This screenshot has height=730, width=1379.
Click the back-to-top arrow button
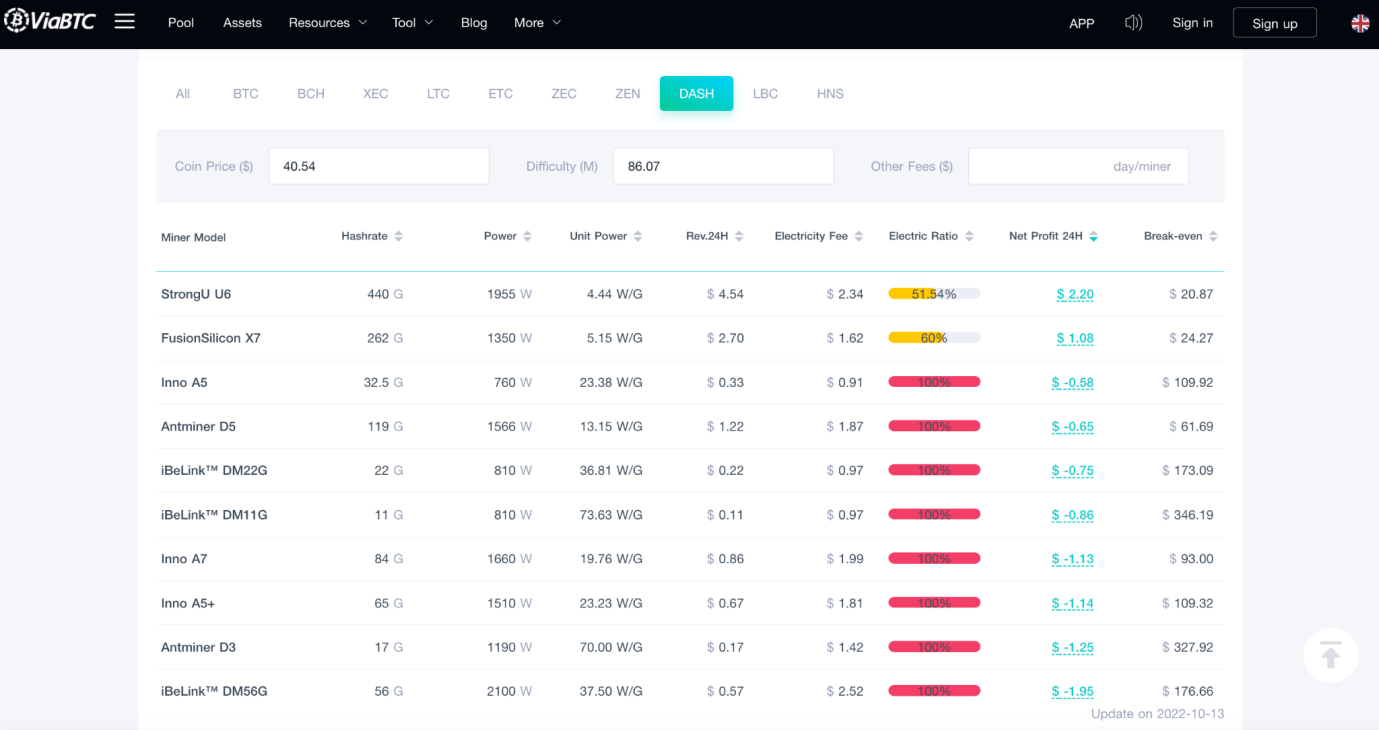(x=1330, y=655)
